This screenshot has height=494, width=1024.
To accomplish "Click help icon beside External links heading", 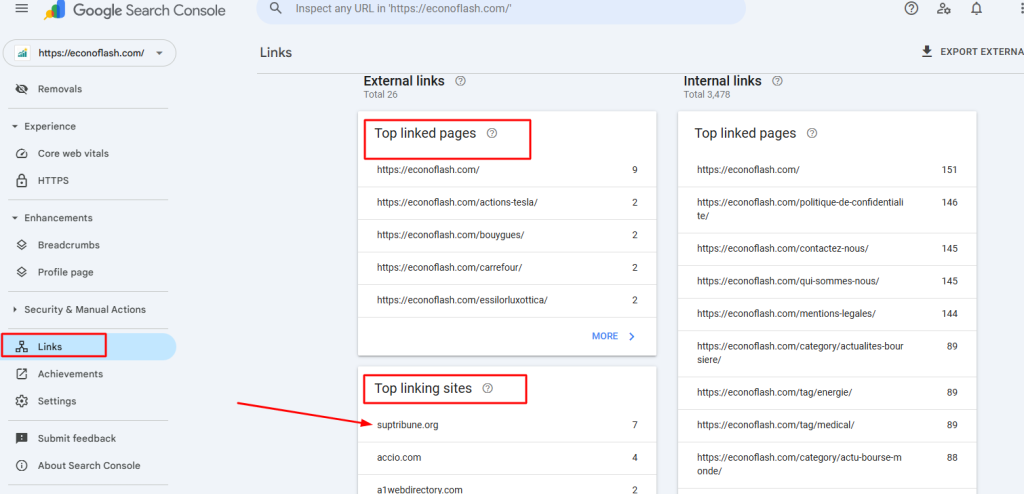I will (x=460, y=81).
